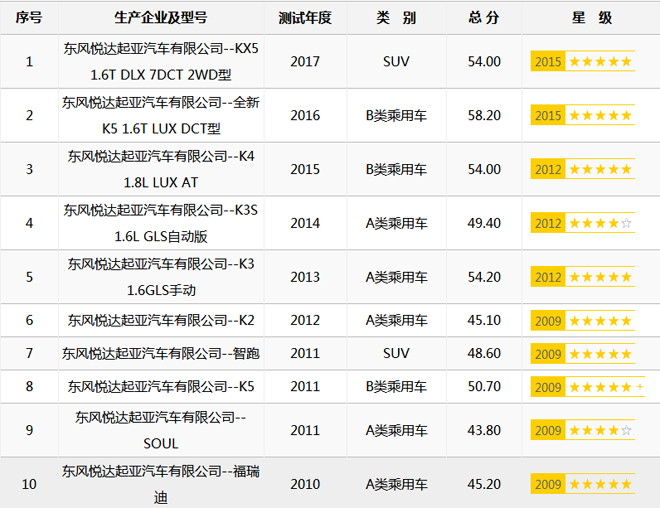Click the 序号 column header
This screenshot has height=508, width=660.
[x=29, y=18]
